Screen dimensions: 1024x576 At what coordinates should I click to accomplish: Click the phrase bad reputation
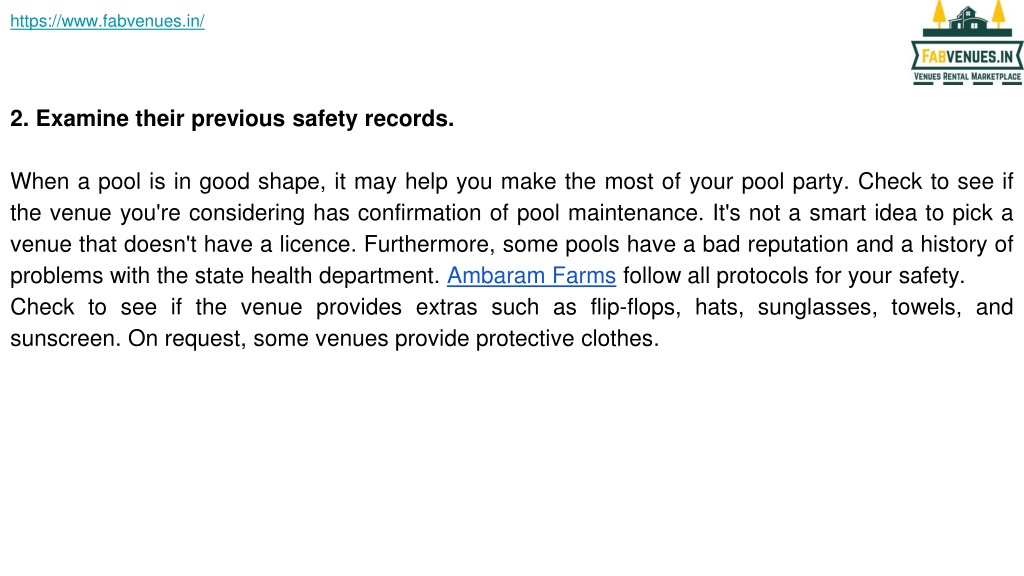(x=775, y=244)
